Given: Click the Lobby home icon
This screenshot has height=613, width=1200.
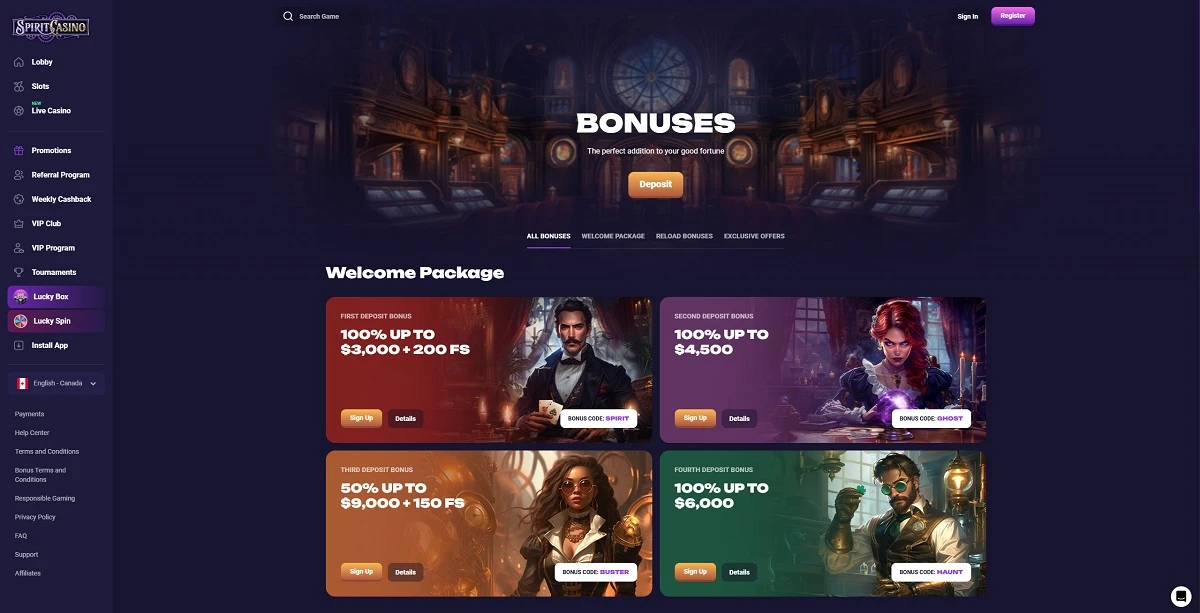Looking at the screenshot, I should point(19,62).
